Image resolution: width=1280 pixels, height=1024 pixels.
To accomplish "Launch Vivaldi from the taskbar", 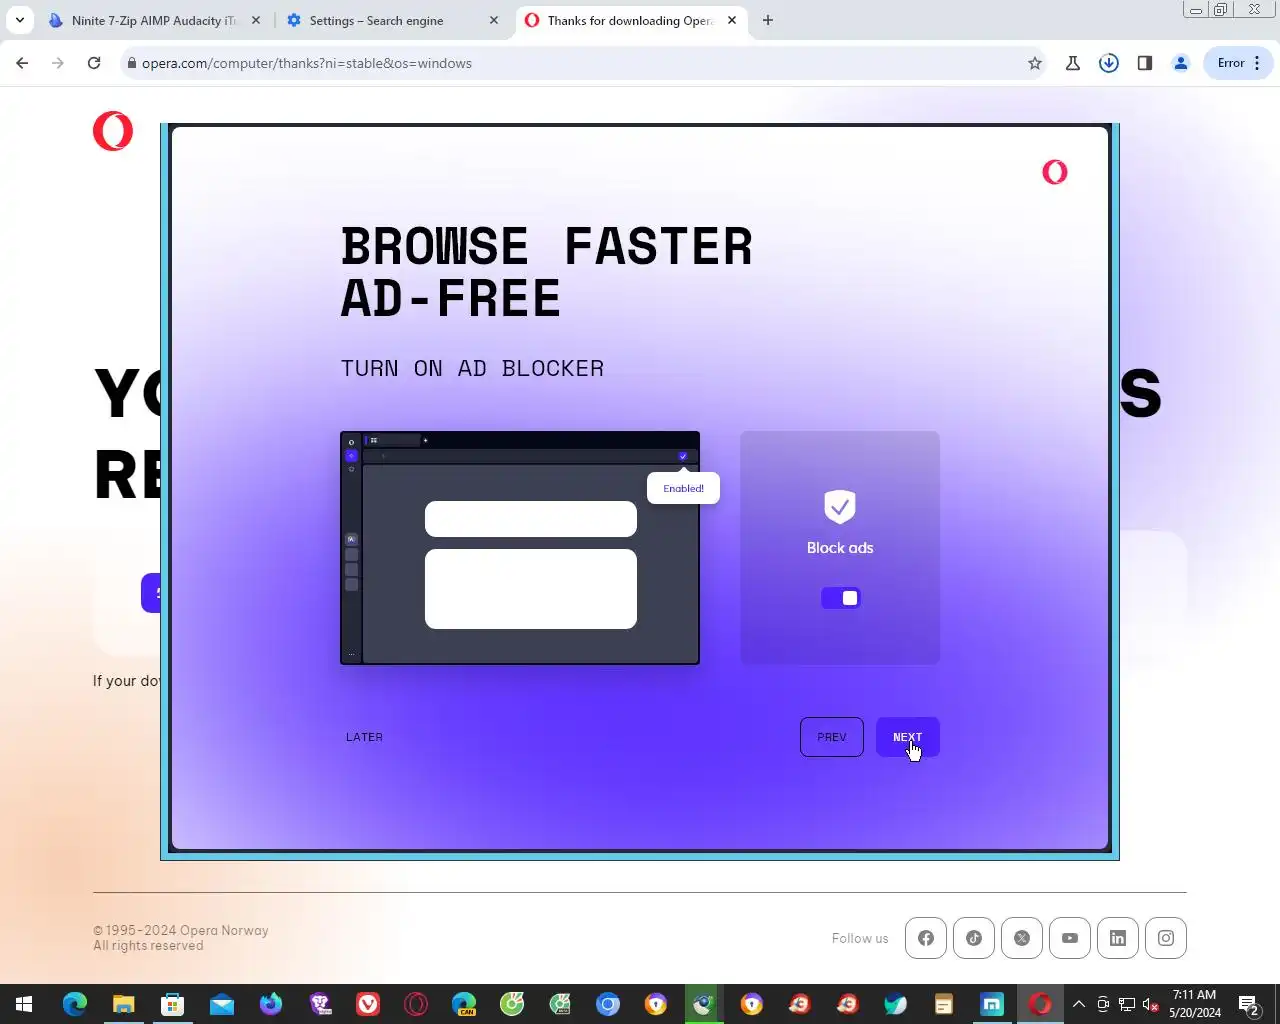I will pyautogui.click(x=368, y=1004).
